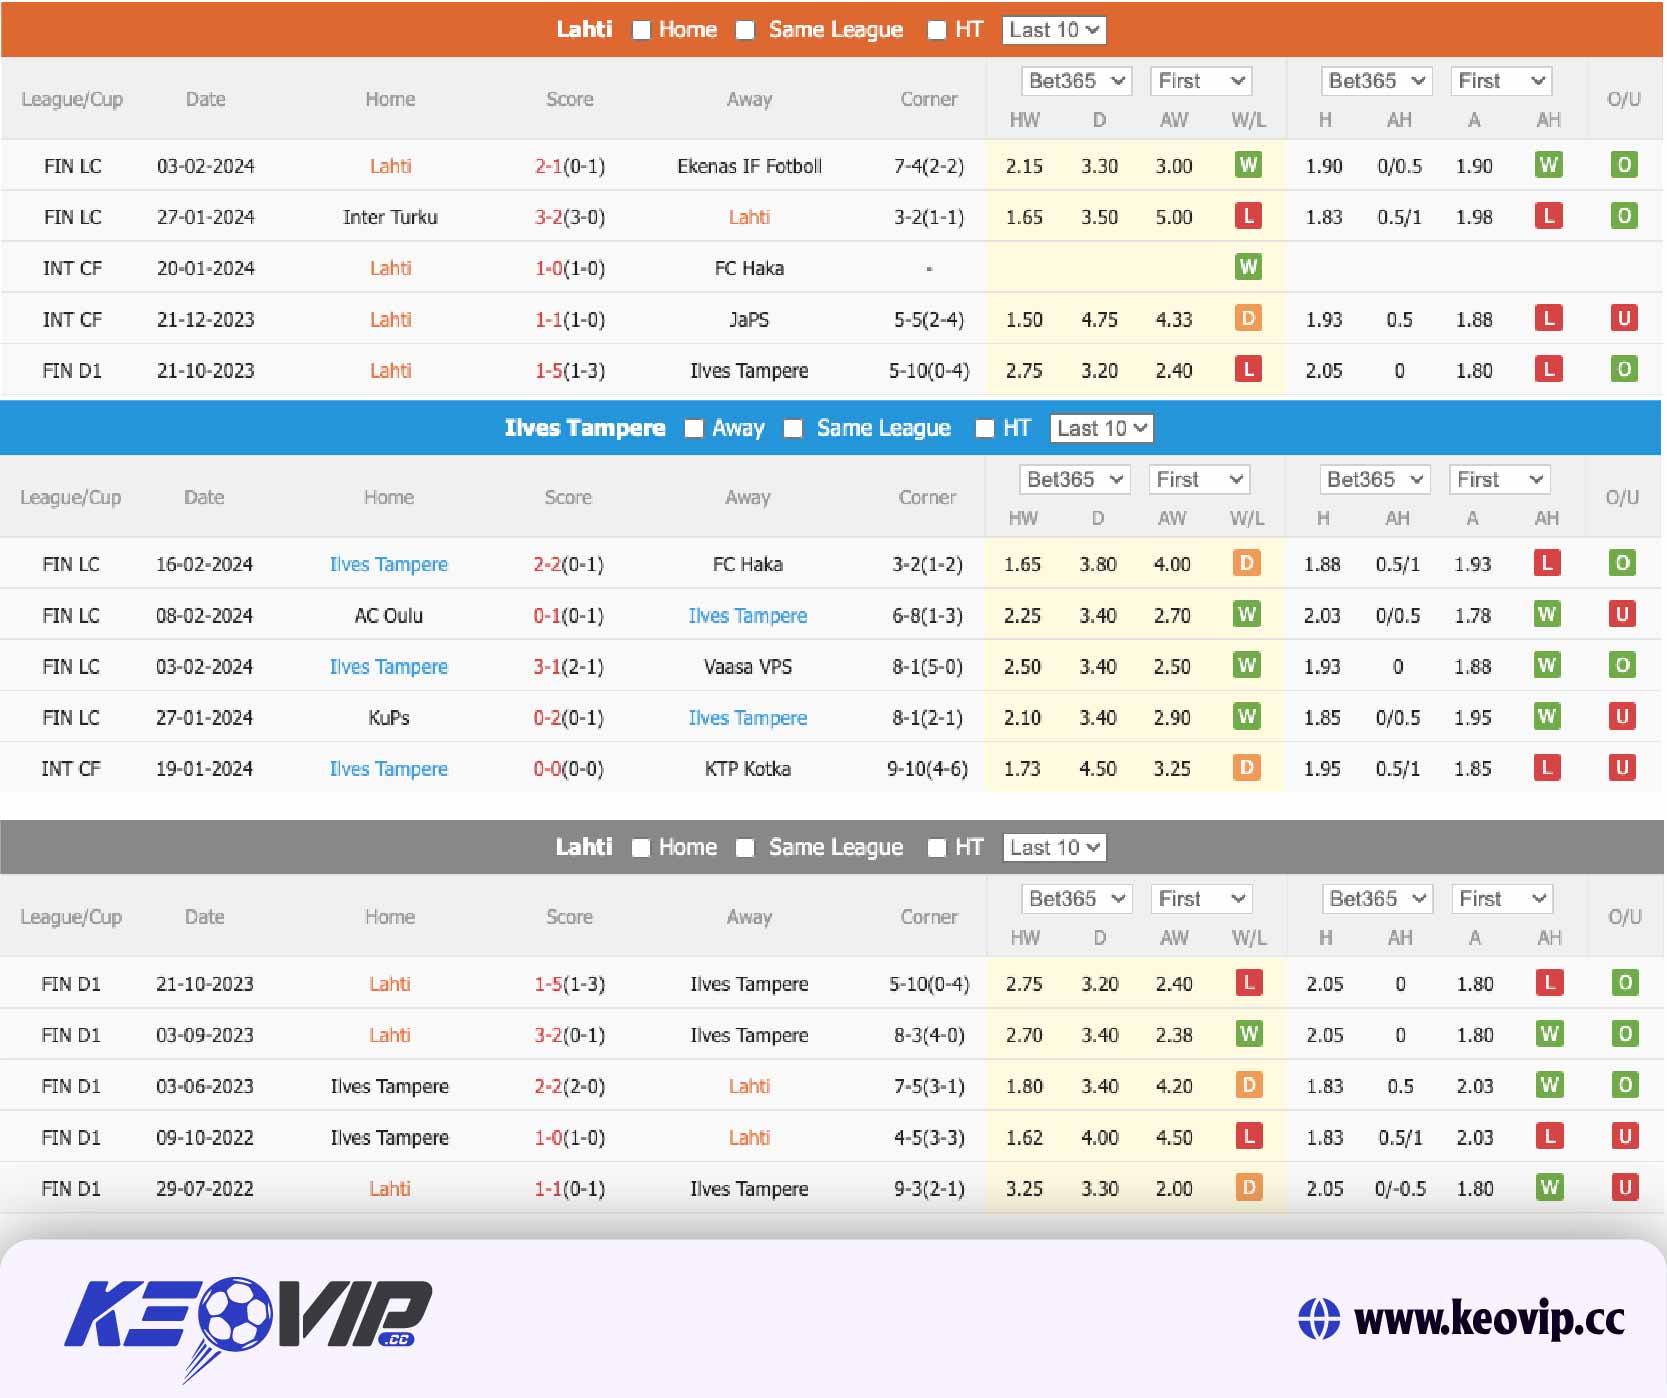Toggle Away checkbox in Ilves Tampere header
Image resolution: width=1667 pixels, height=1398 pixels.
click(x=694, y=428)
